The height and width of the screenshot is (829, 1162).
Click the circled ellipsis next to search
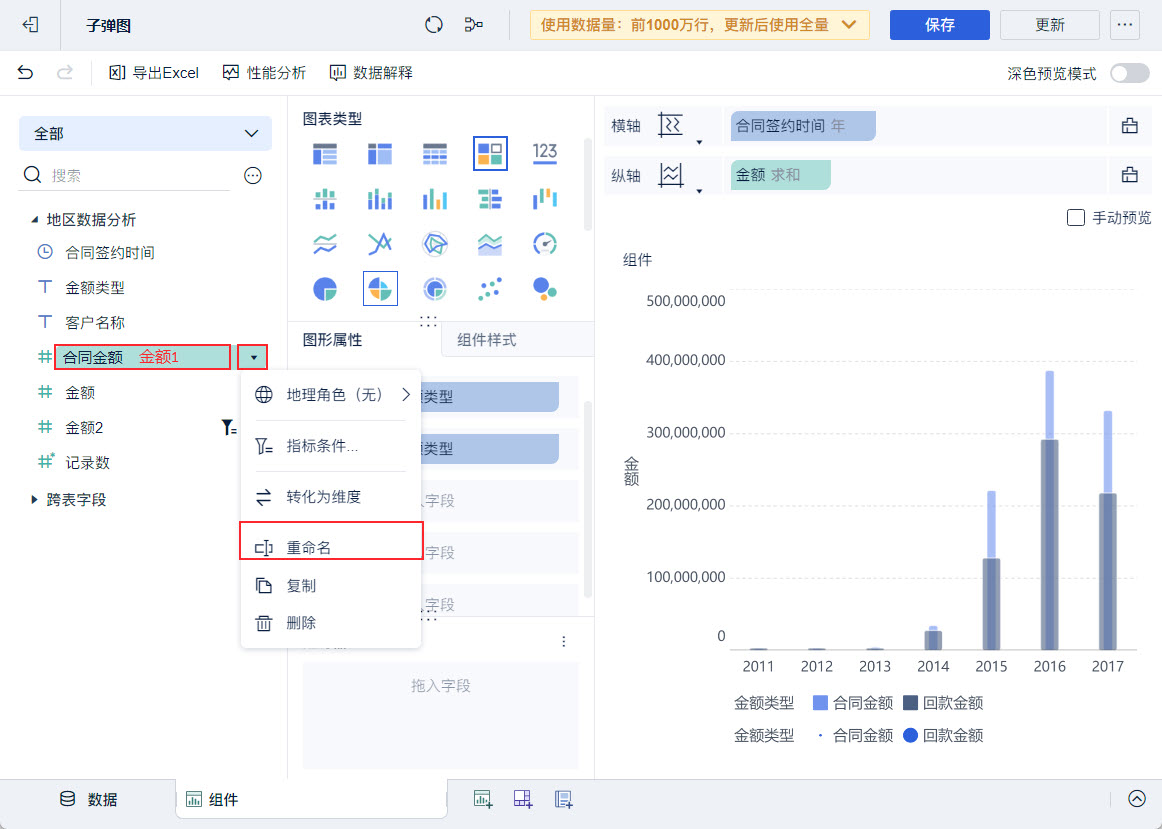(x=253, y=176)
